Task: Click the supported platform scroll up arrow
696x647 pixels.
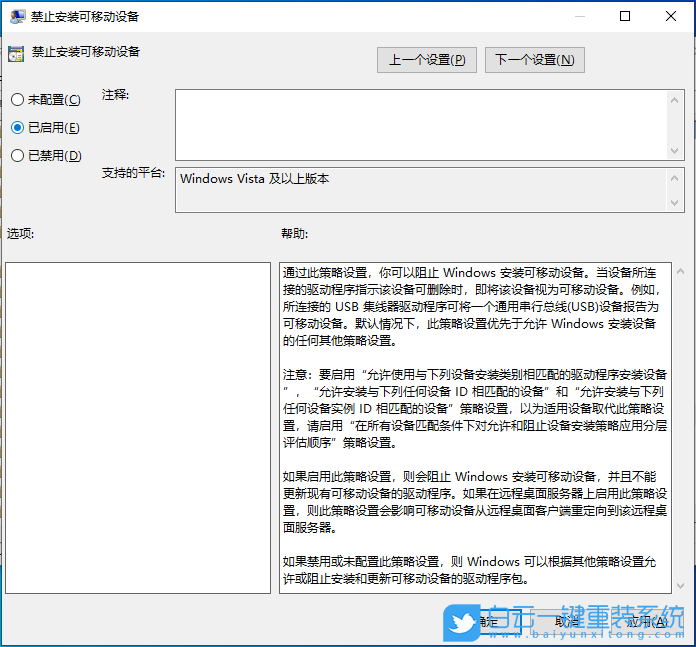Action: point(674,178)
